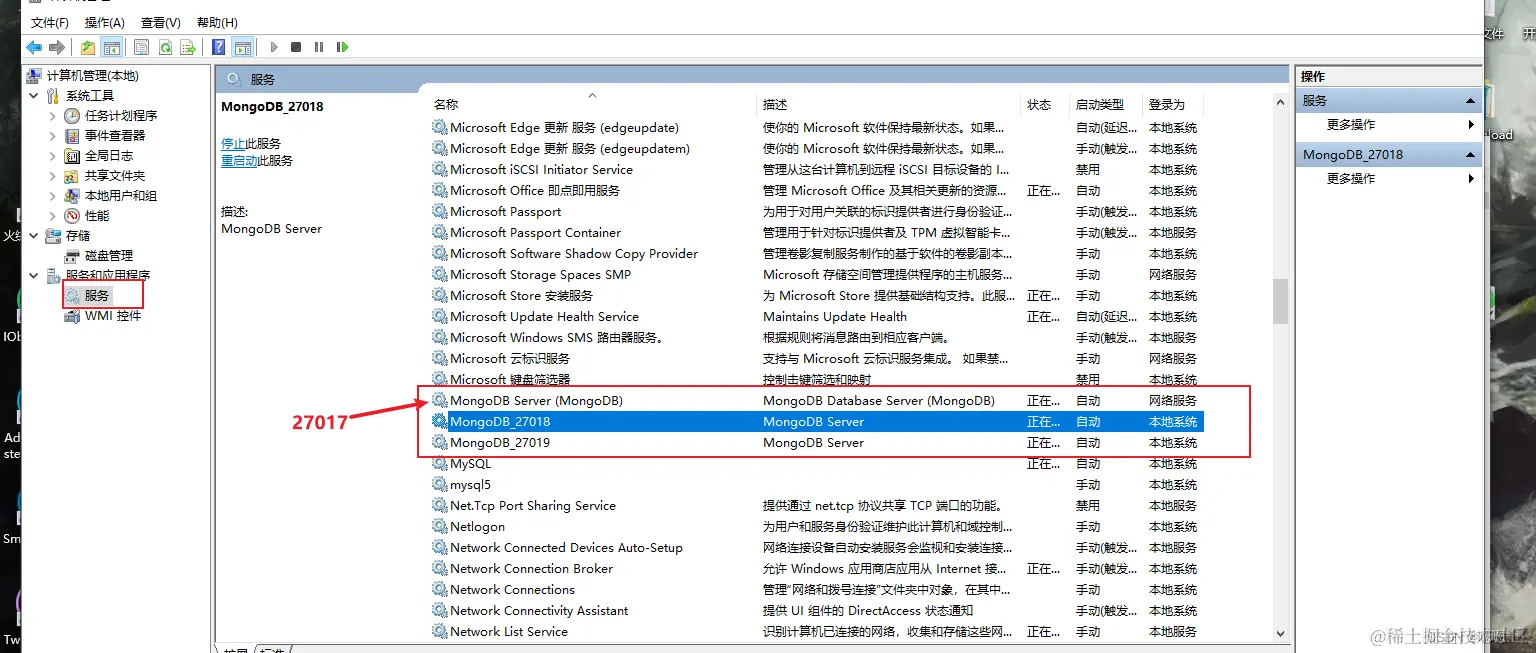Select Microsoft iSCSI Initiator Service row

point(817,170)
